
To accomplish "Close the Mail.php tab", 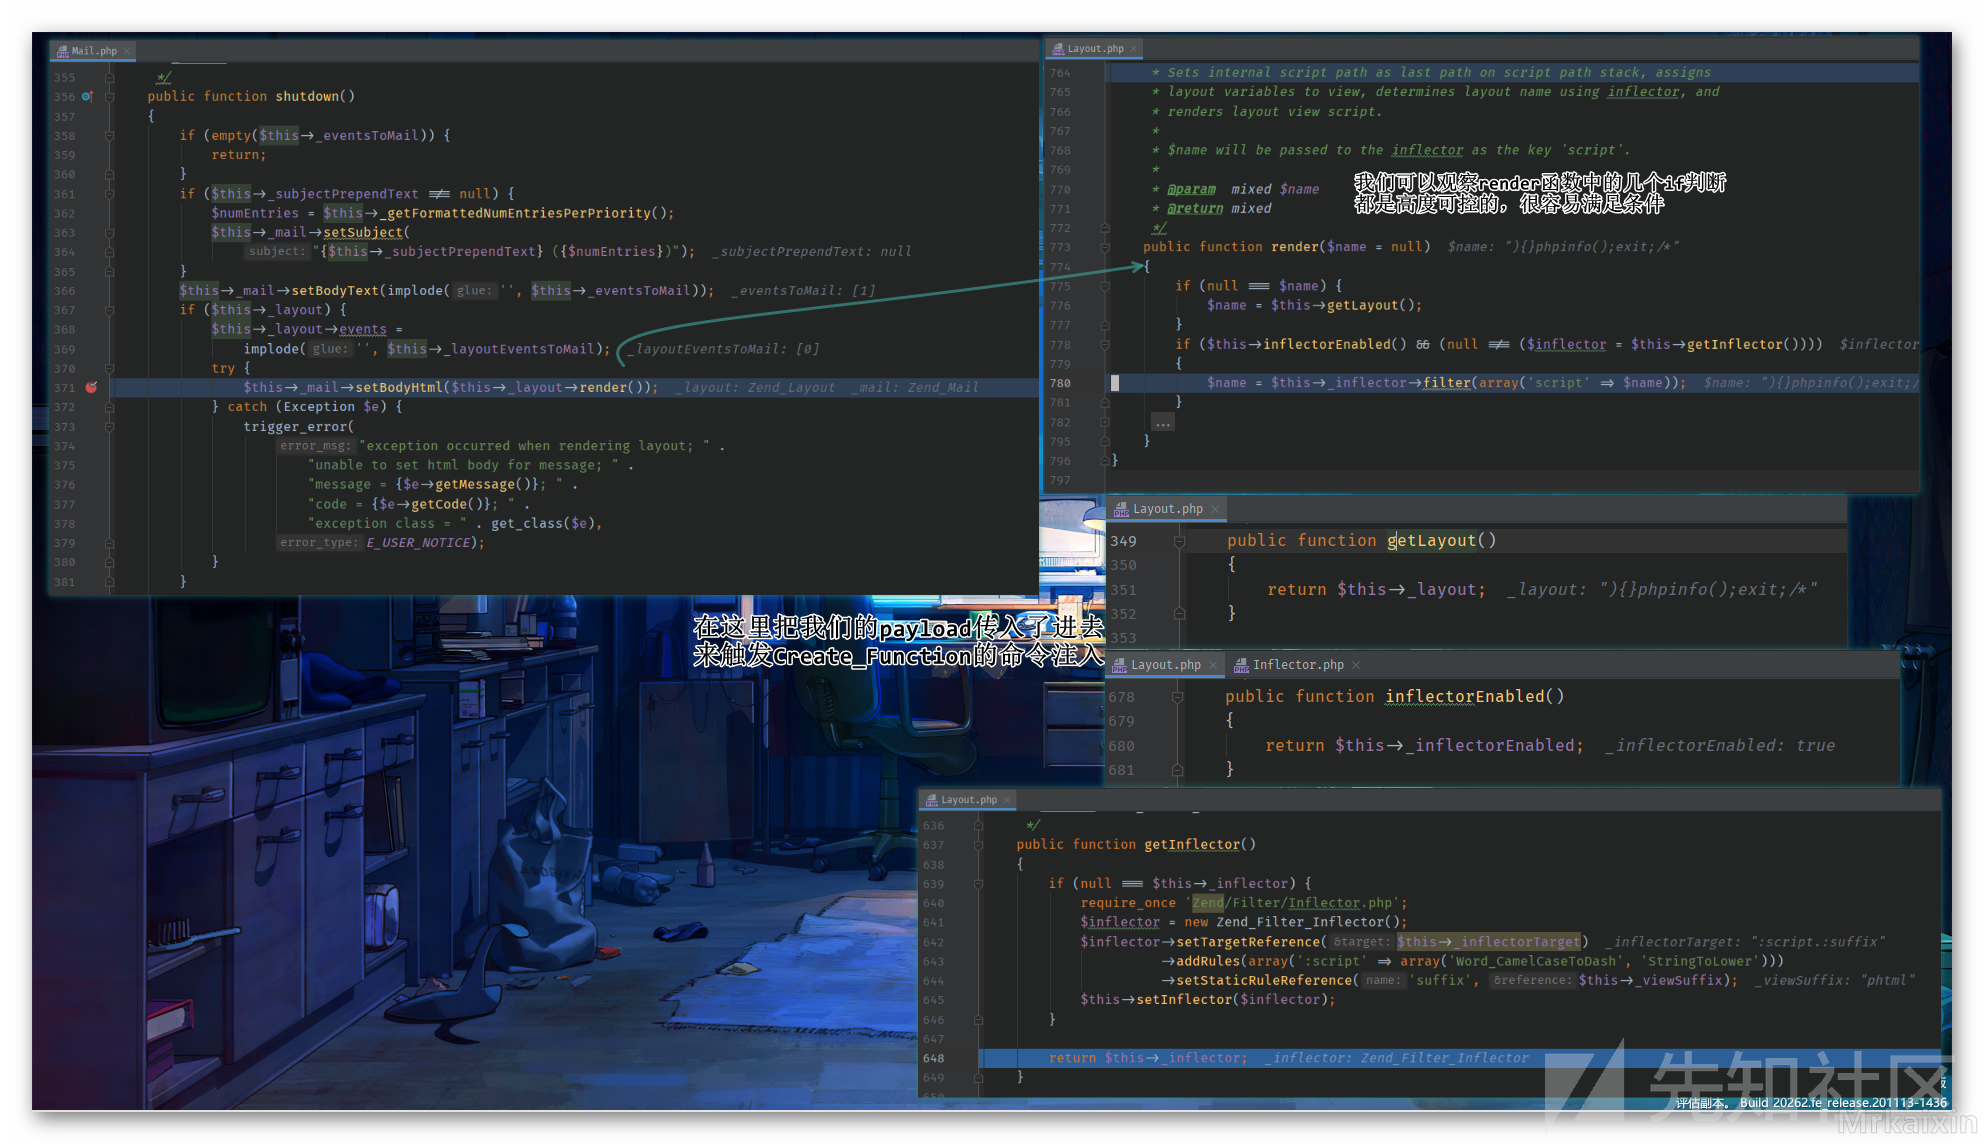I will tap(127, 51).
